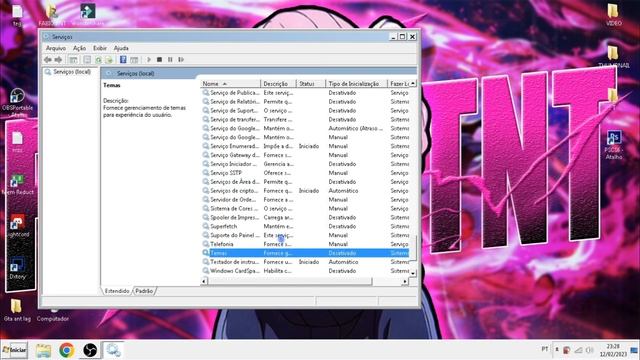Click the list's vertical scrollbar up arrow
The width and height of the screenshot is (640, 360).
[x=413, y=84]
